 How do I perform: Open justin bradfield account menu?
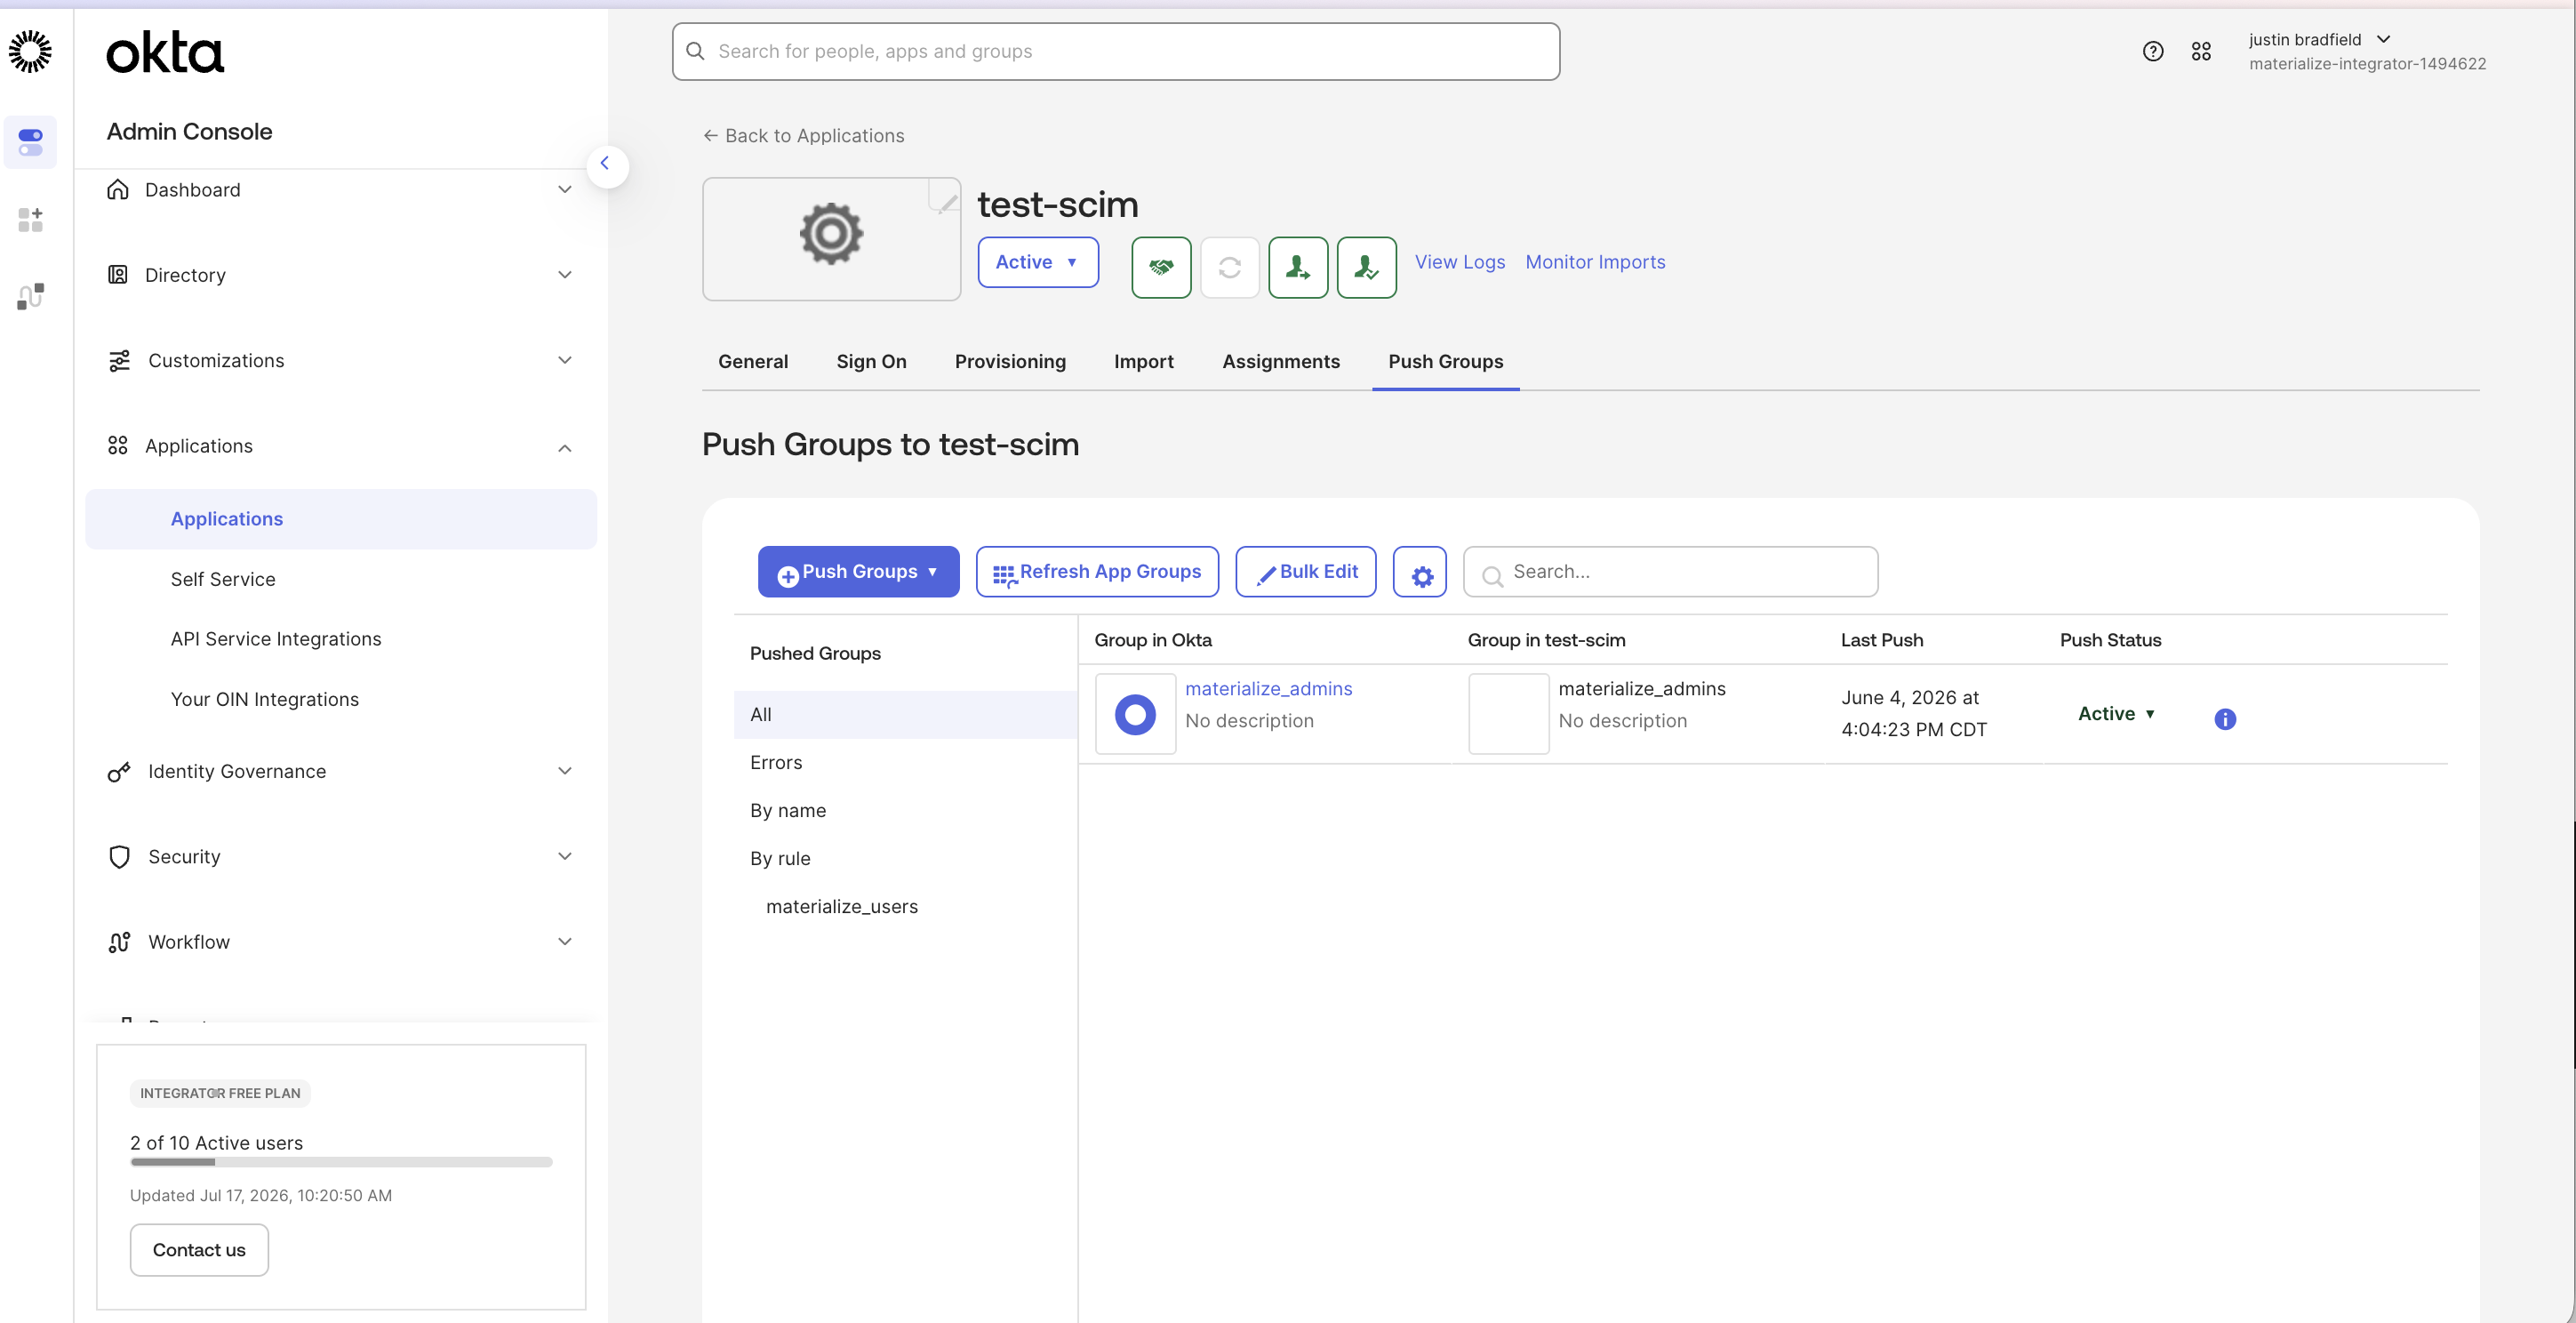pyautogui.click(x=2318, y=40)
